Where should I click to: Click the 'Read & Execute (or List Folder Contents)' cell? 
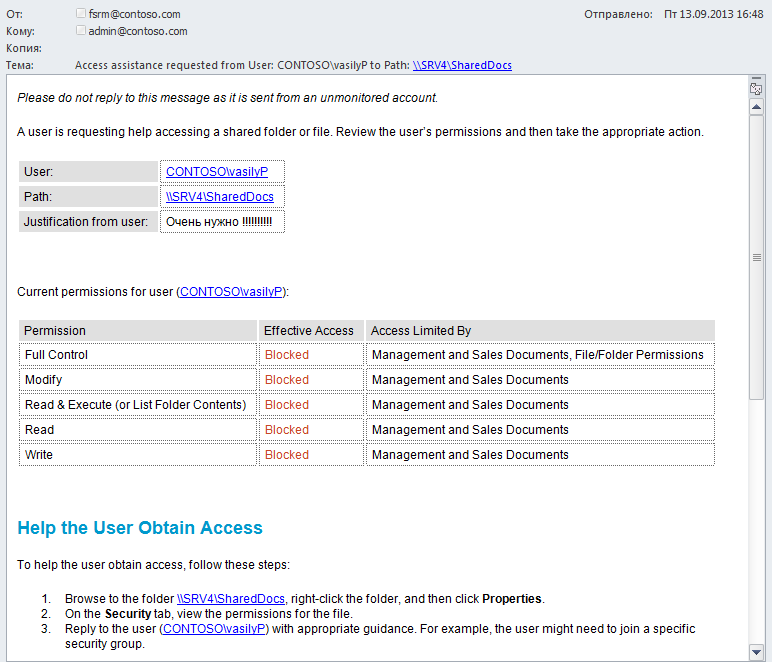[138, 405]
